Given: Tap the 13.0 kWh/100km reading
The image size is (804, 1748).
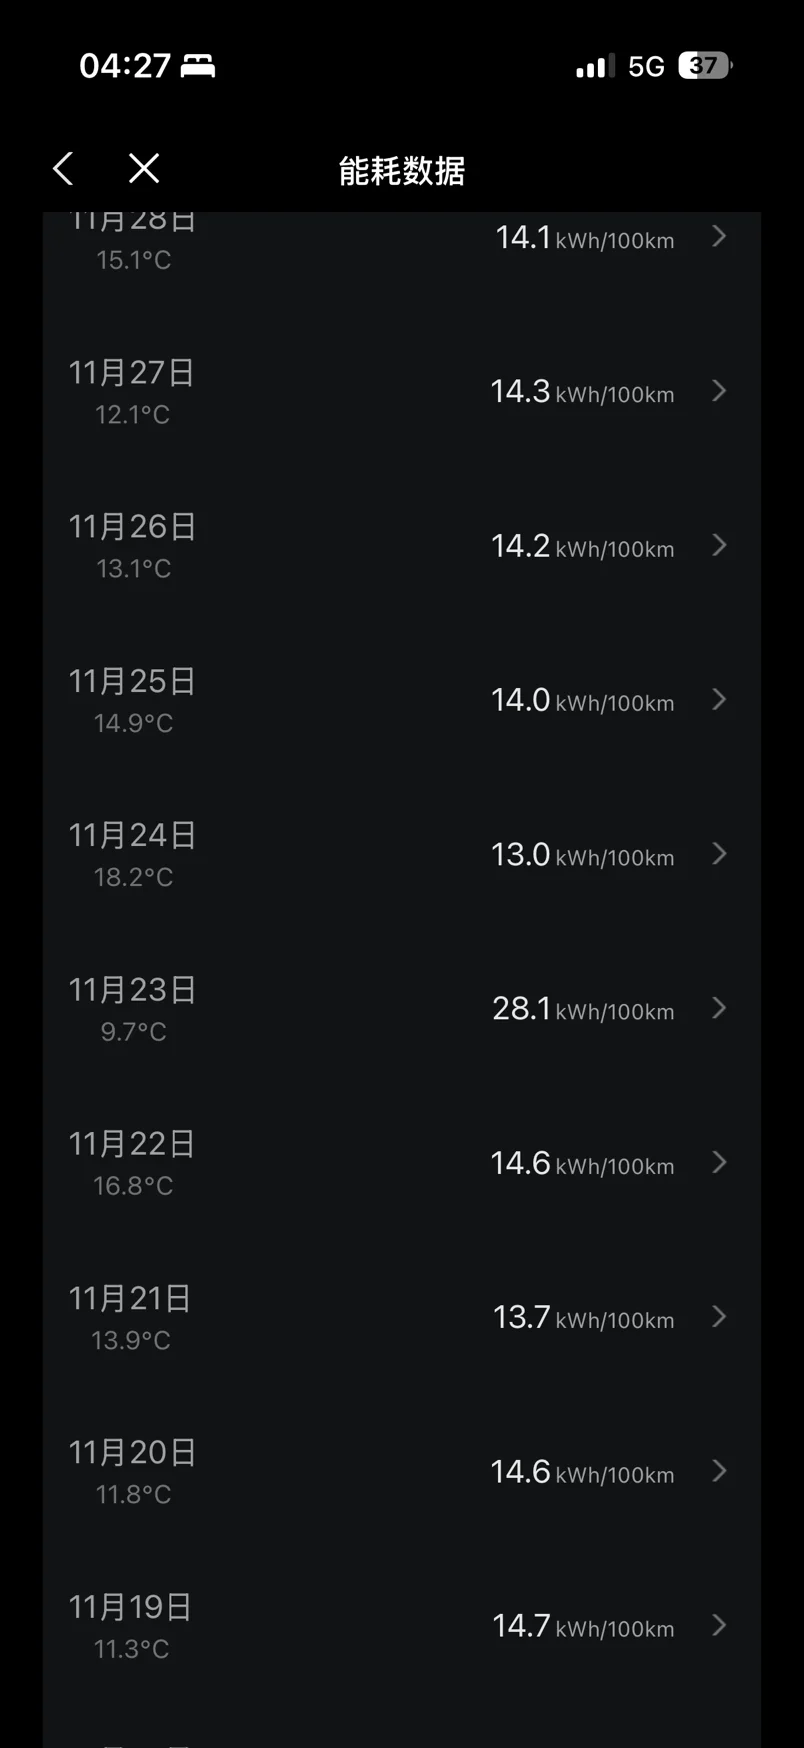Looking at the screenshot, I should [x=582, y=855].
